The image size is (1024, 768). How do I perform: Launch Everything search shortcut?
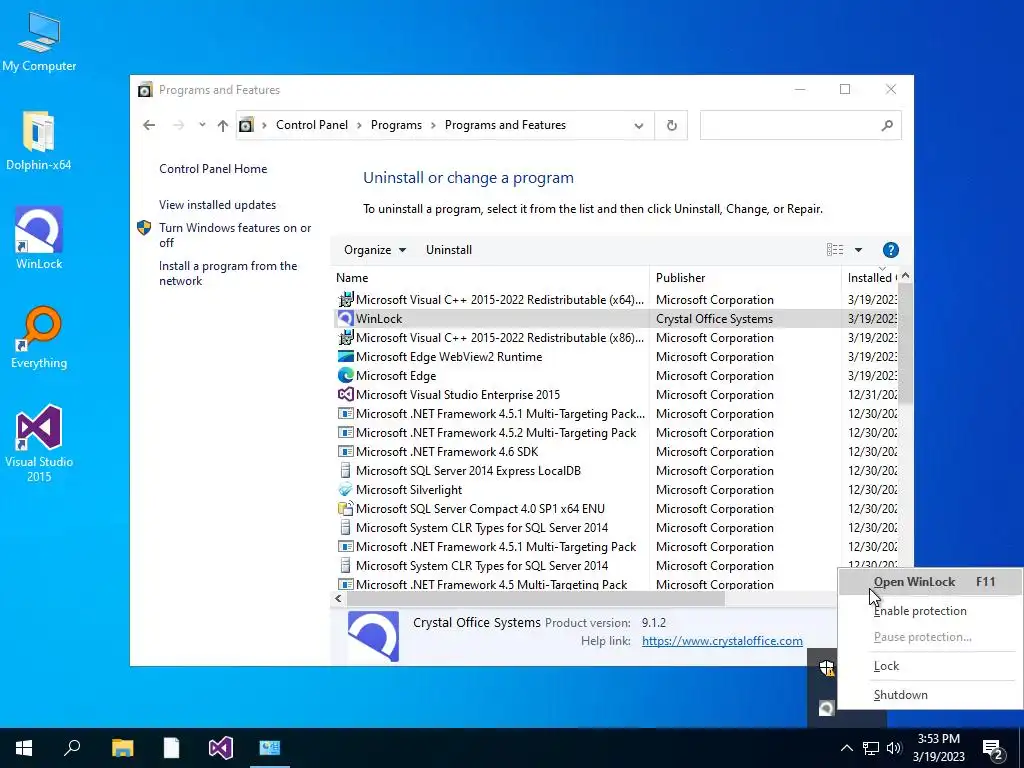pyautogui.click(x=39, y=338)
